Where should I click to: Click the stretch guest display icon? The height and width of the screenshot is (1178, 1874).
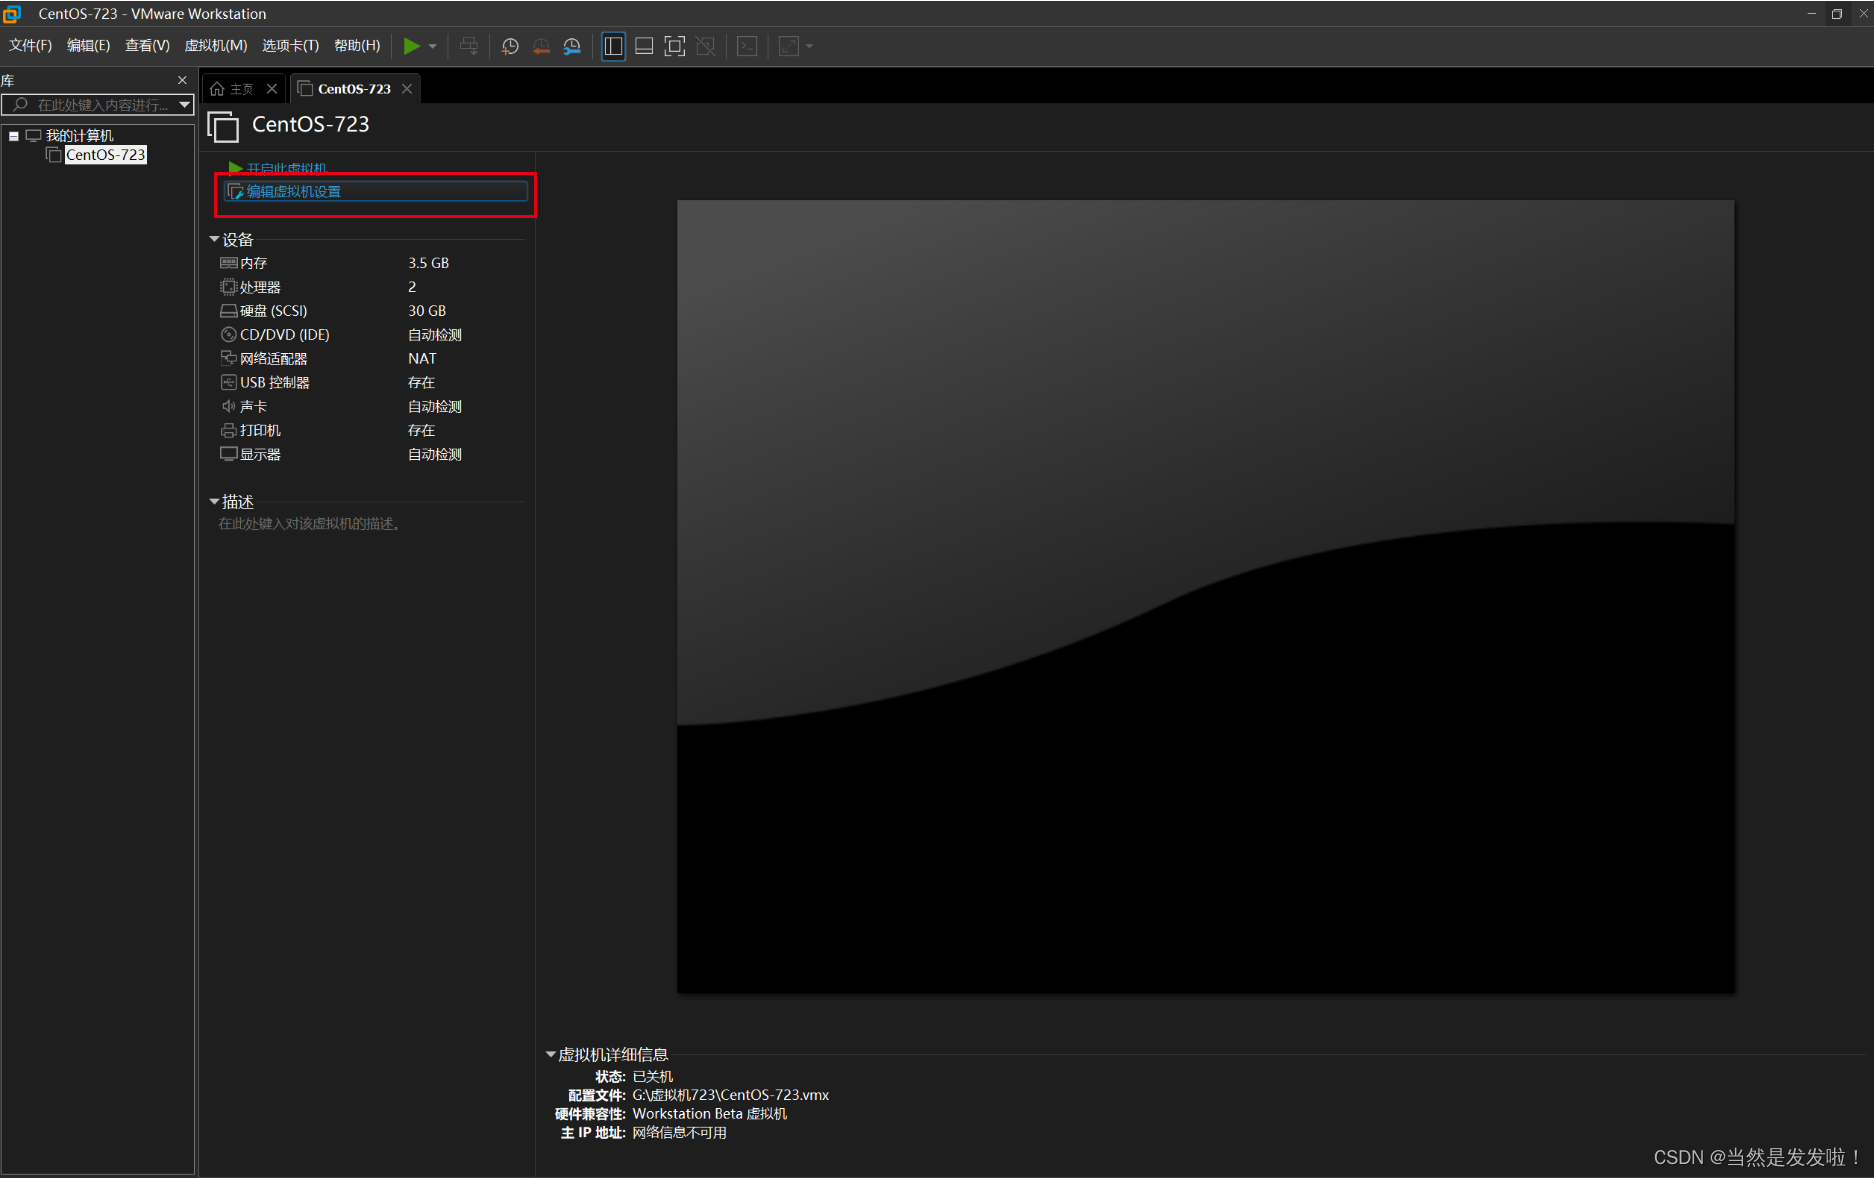point(789,46)
